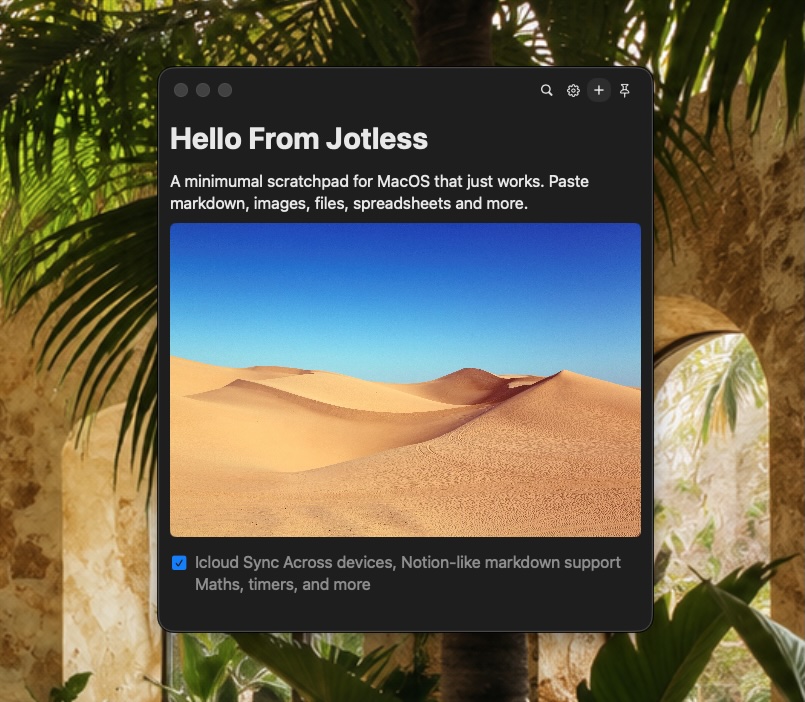This screenshot has height=702, width=805.
Task: Click the 'Icloud Sync Across devices' line
Action: point(408,562)
